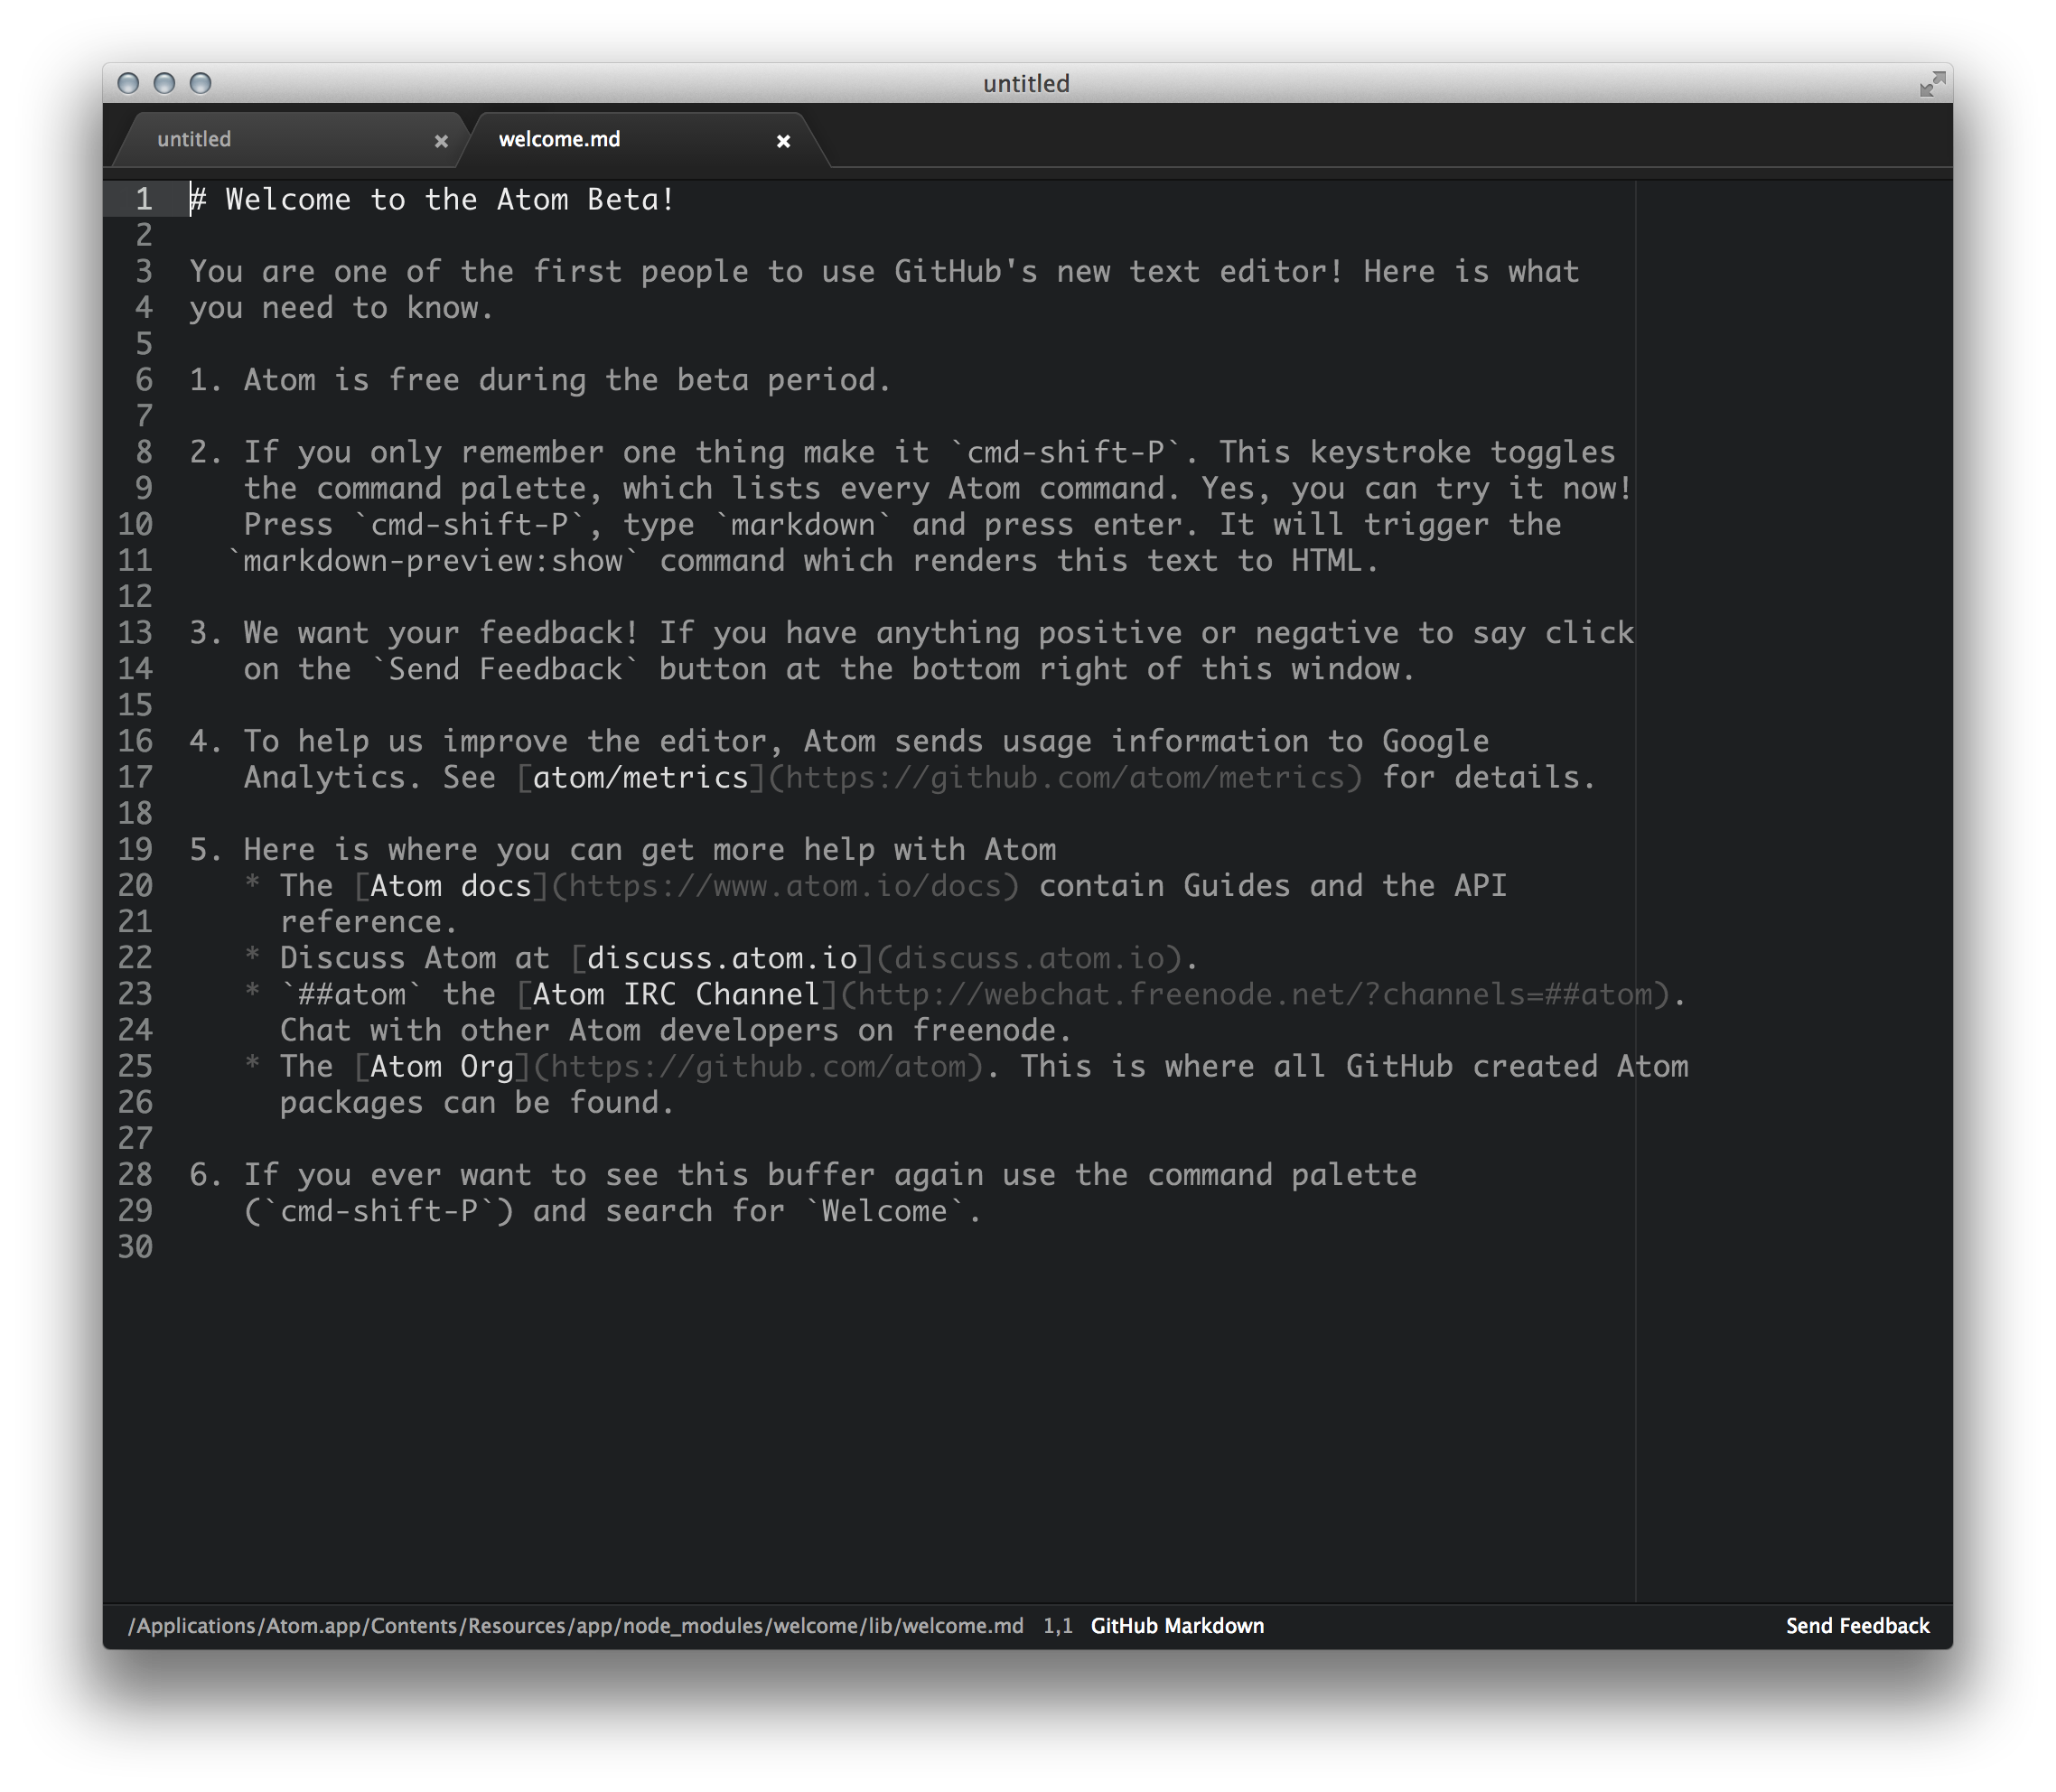
Task: Click "for details." on line 17
Action: [1489, 777]
